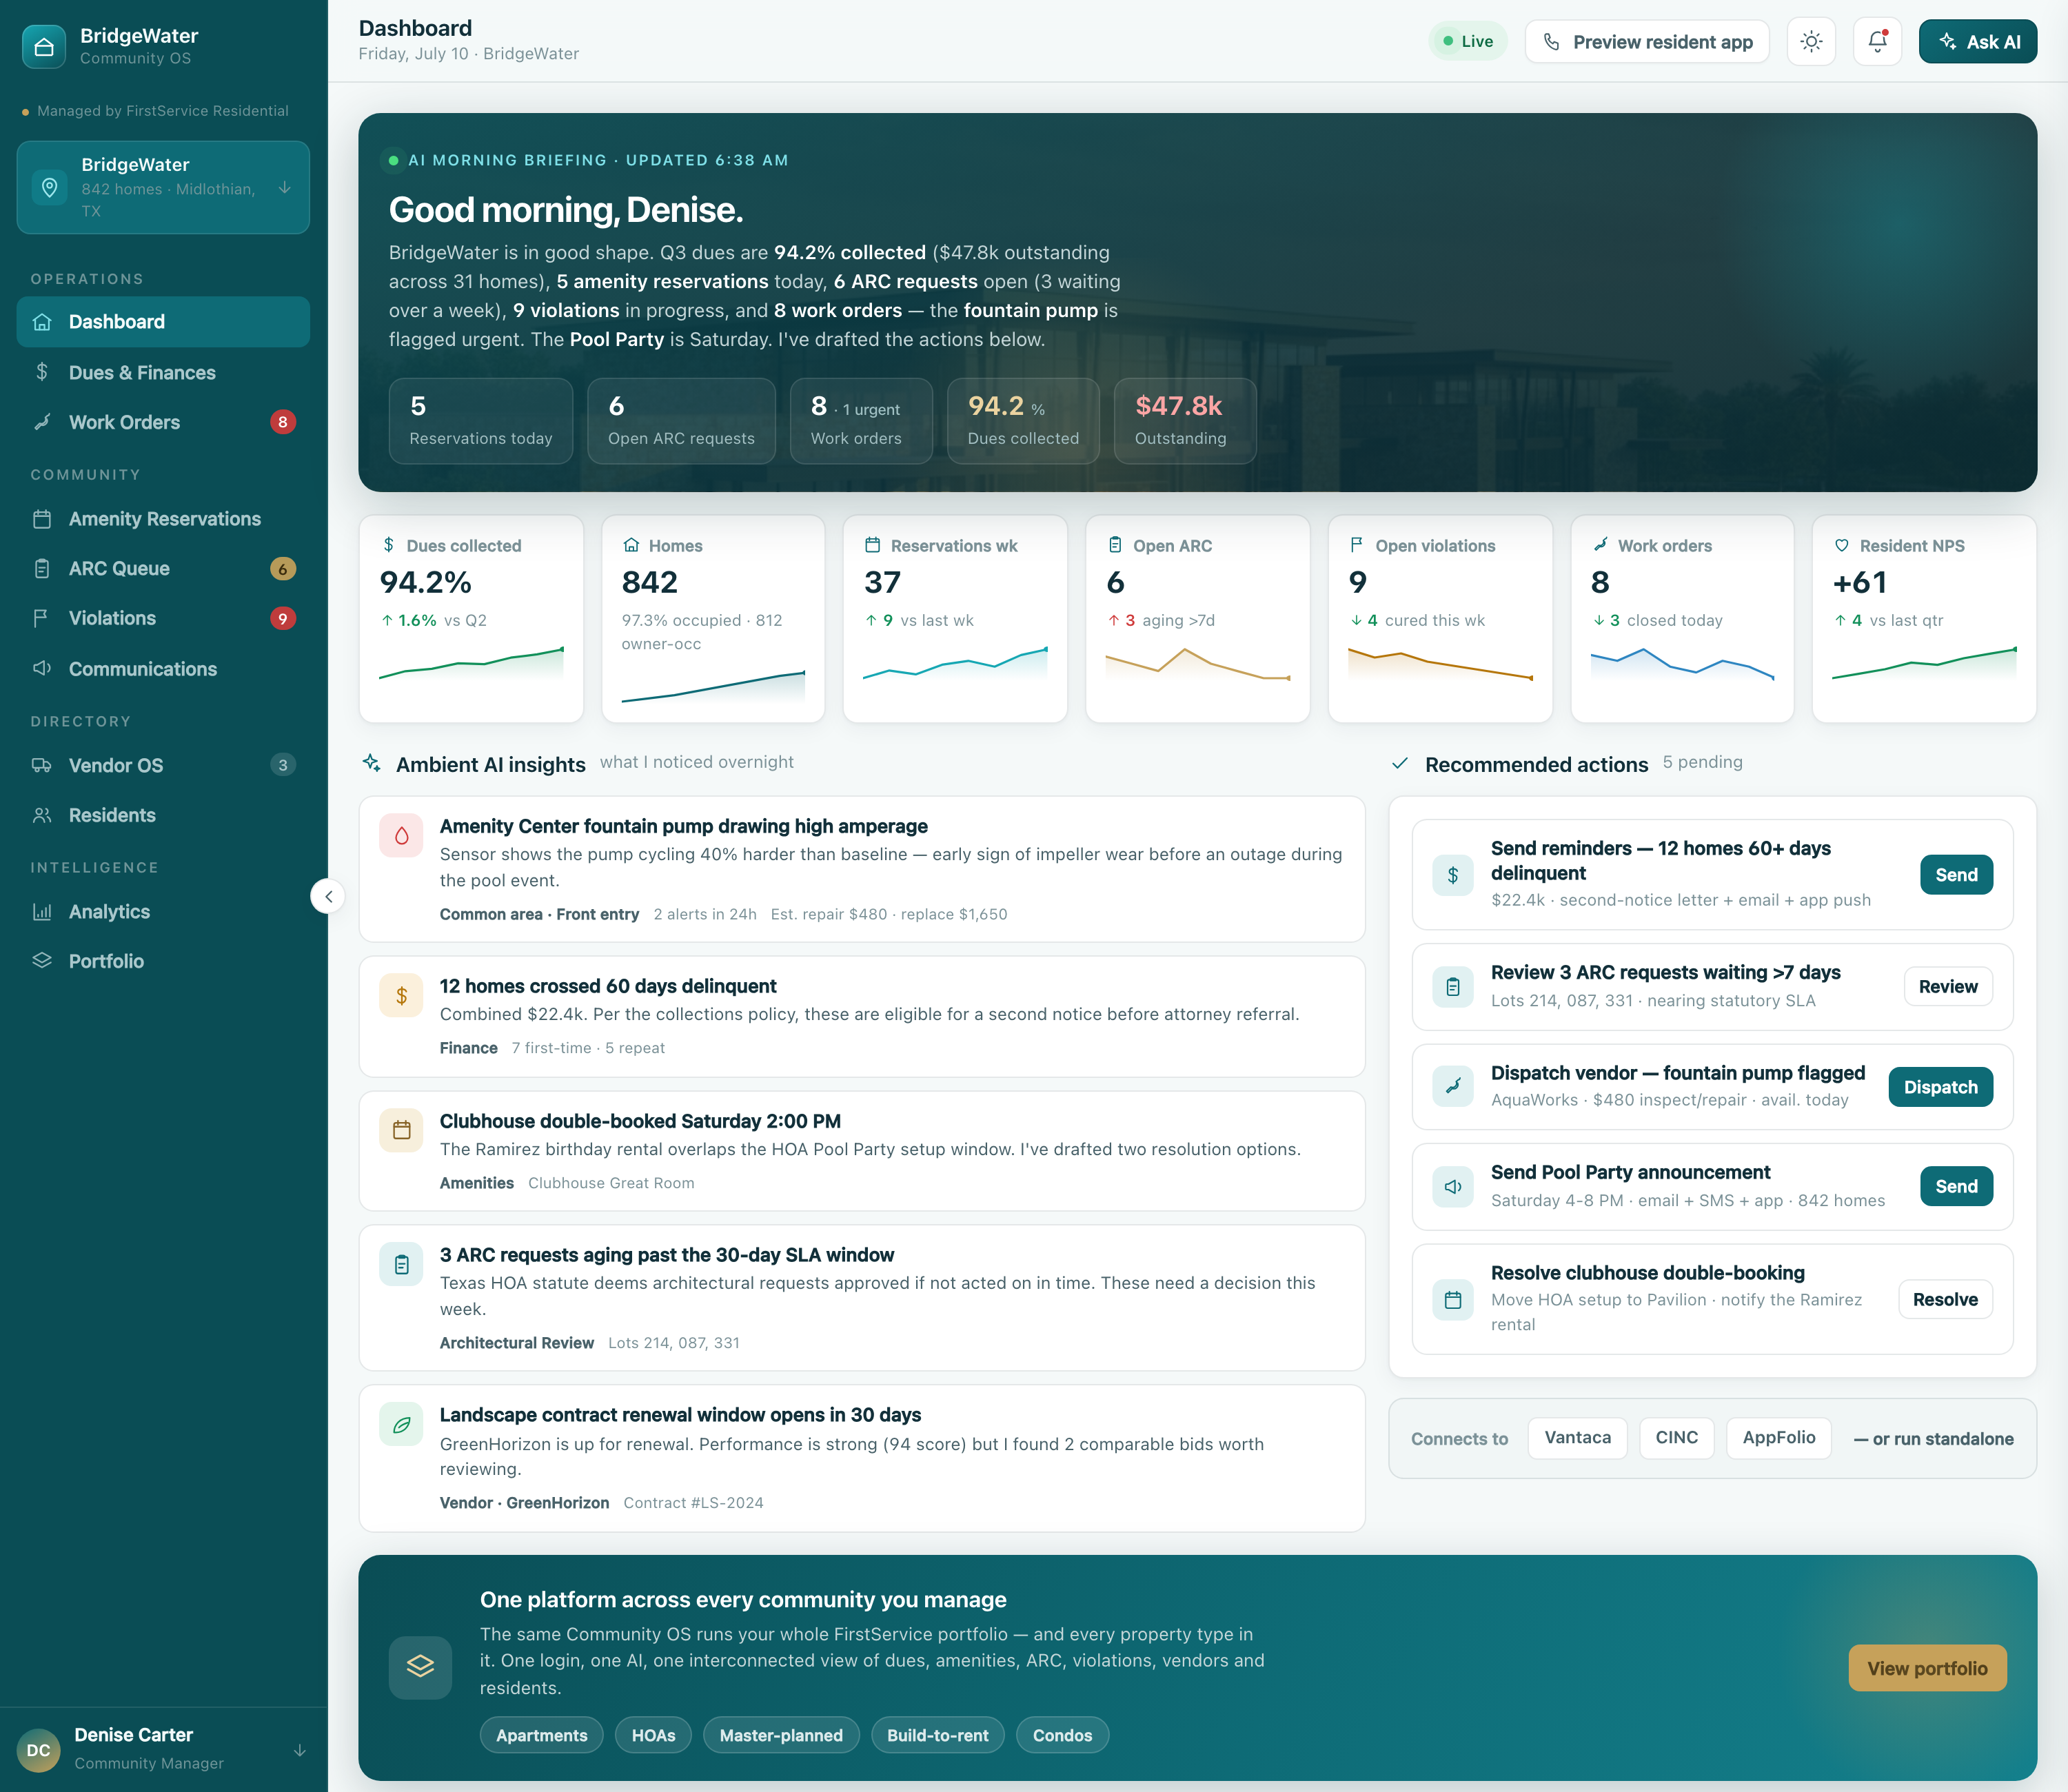
Task: Open Portfolio in the sidebar
Action: [163, 961]
